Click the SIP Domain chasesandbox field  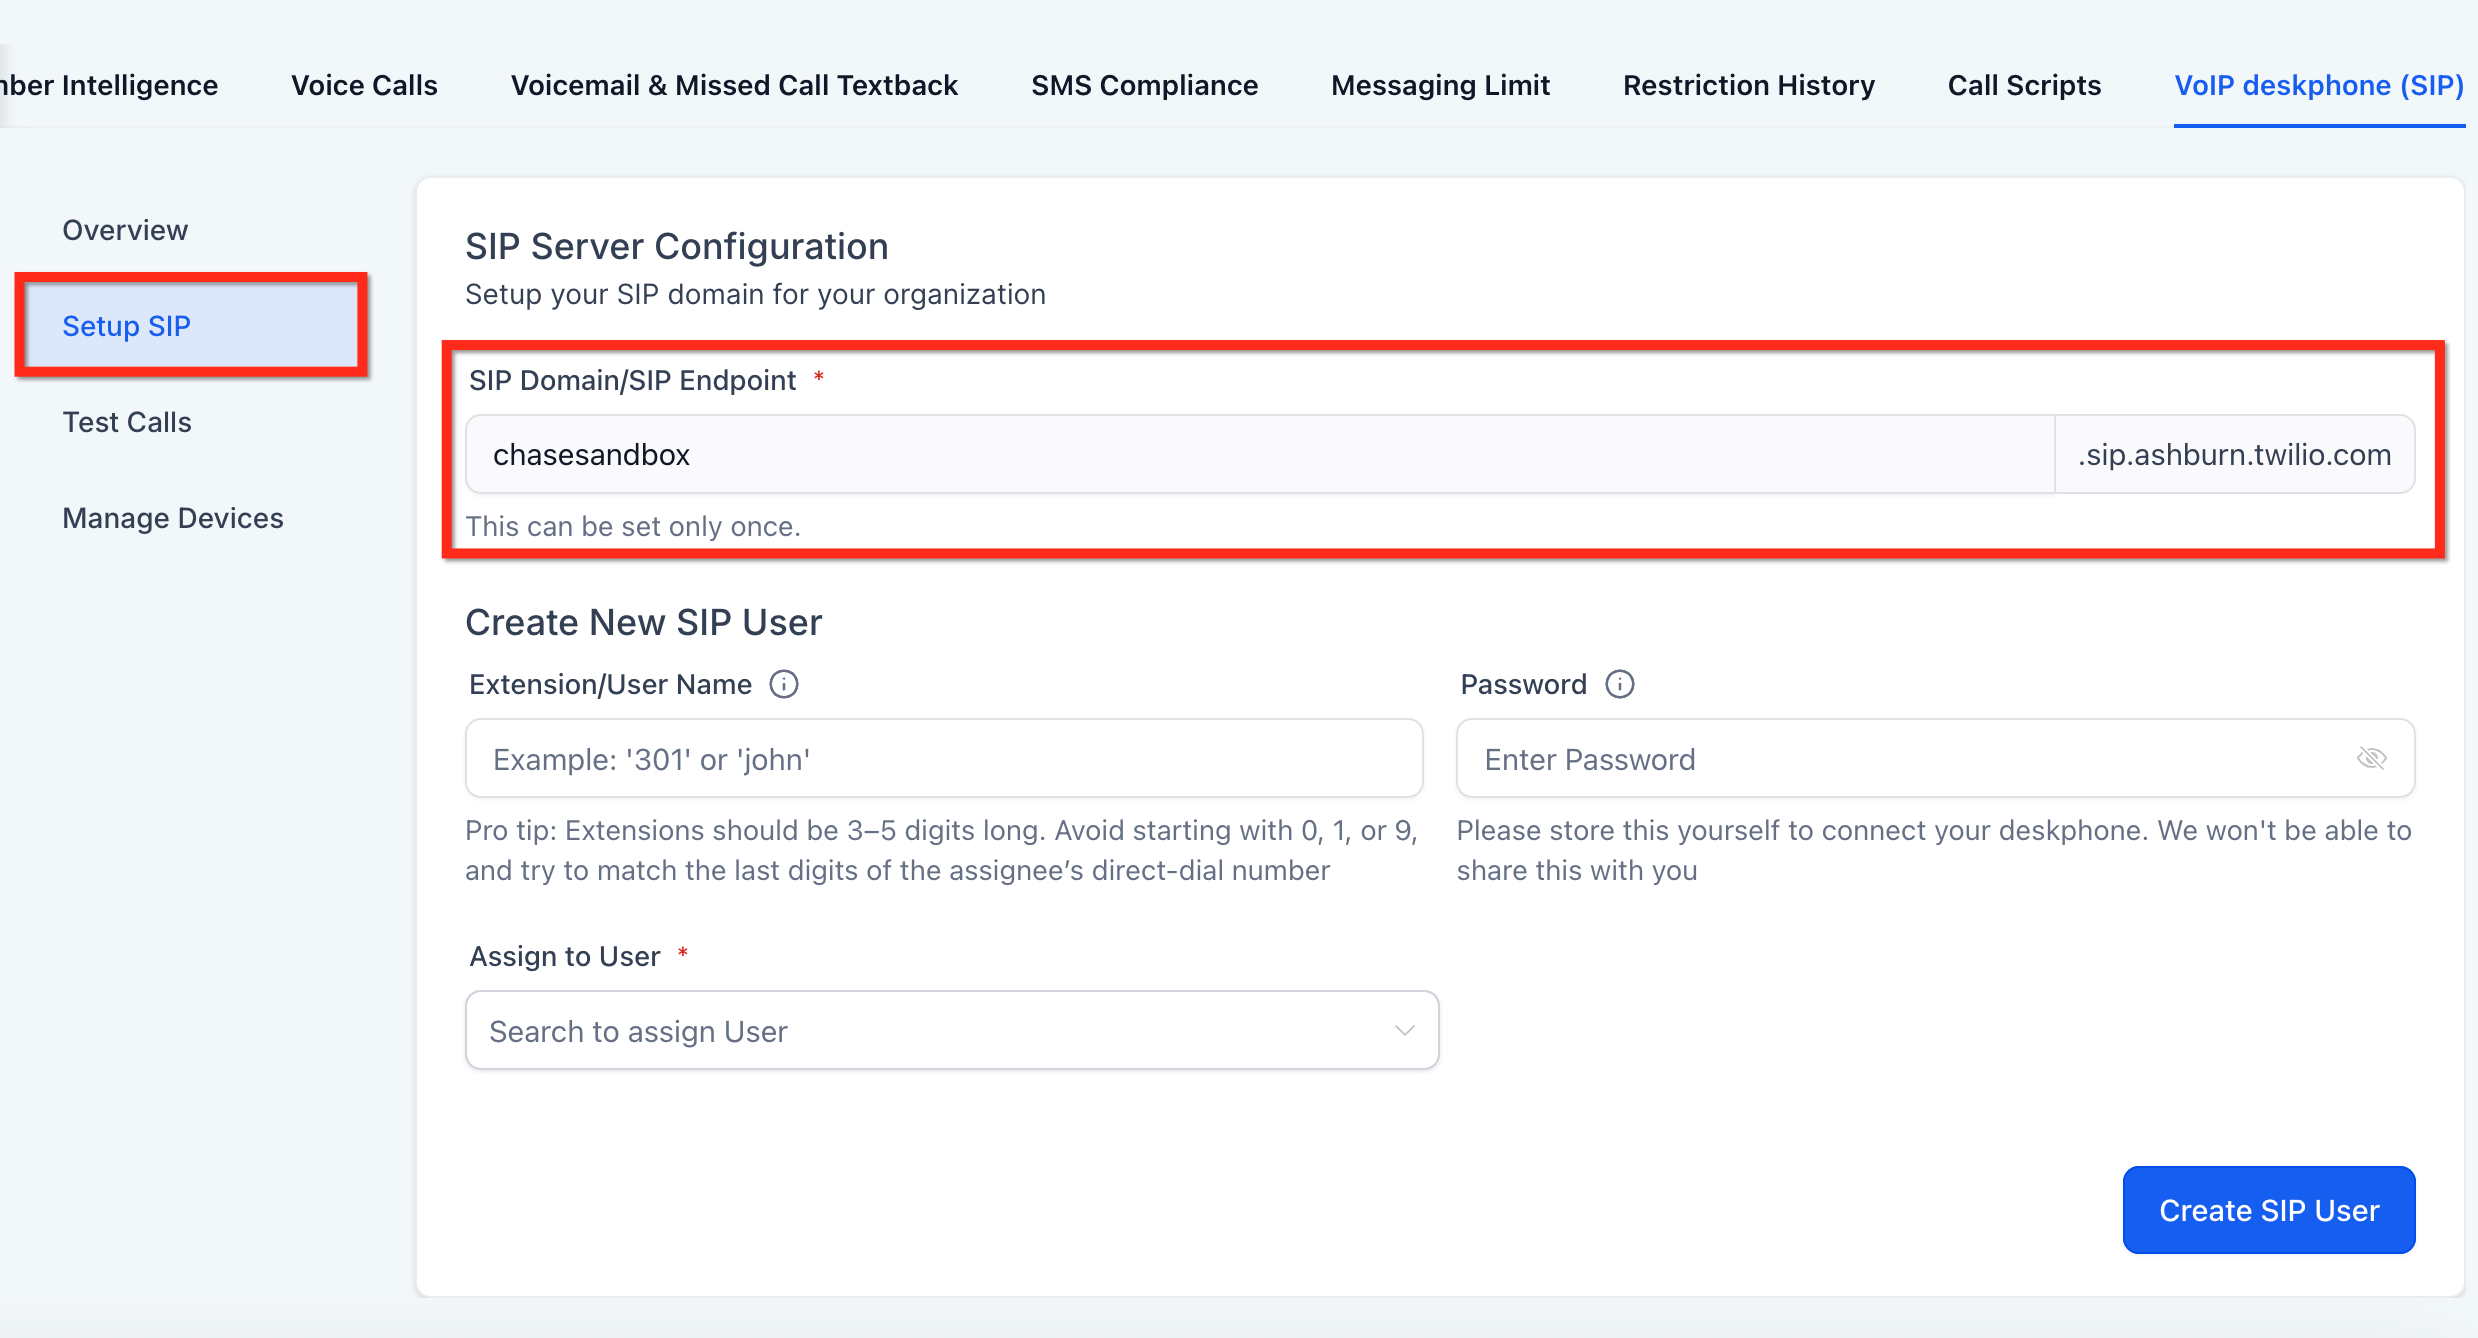pos(1258,455)
